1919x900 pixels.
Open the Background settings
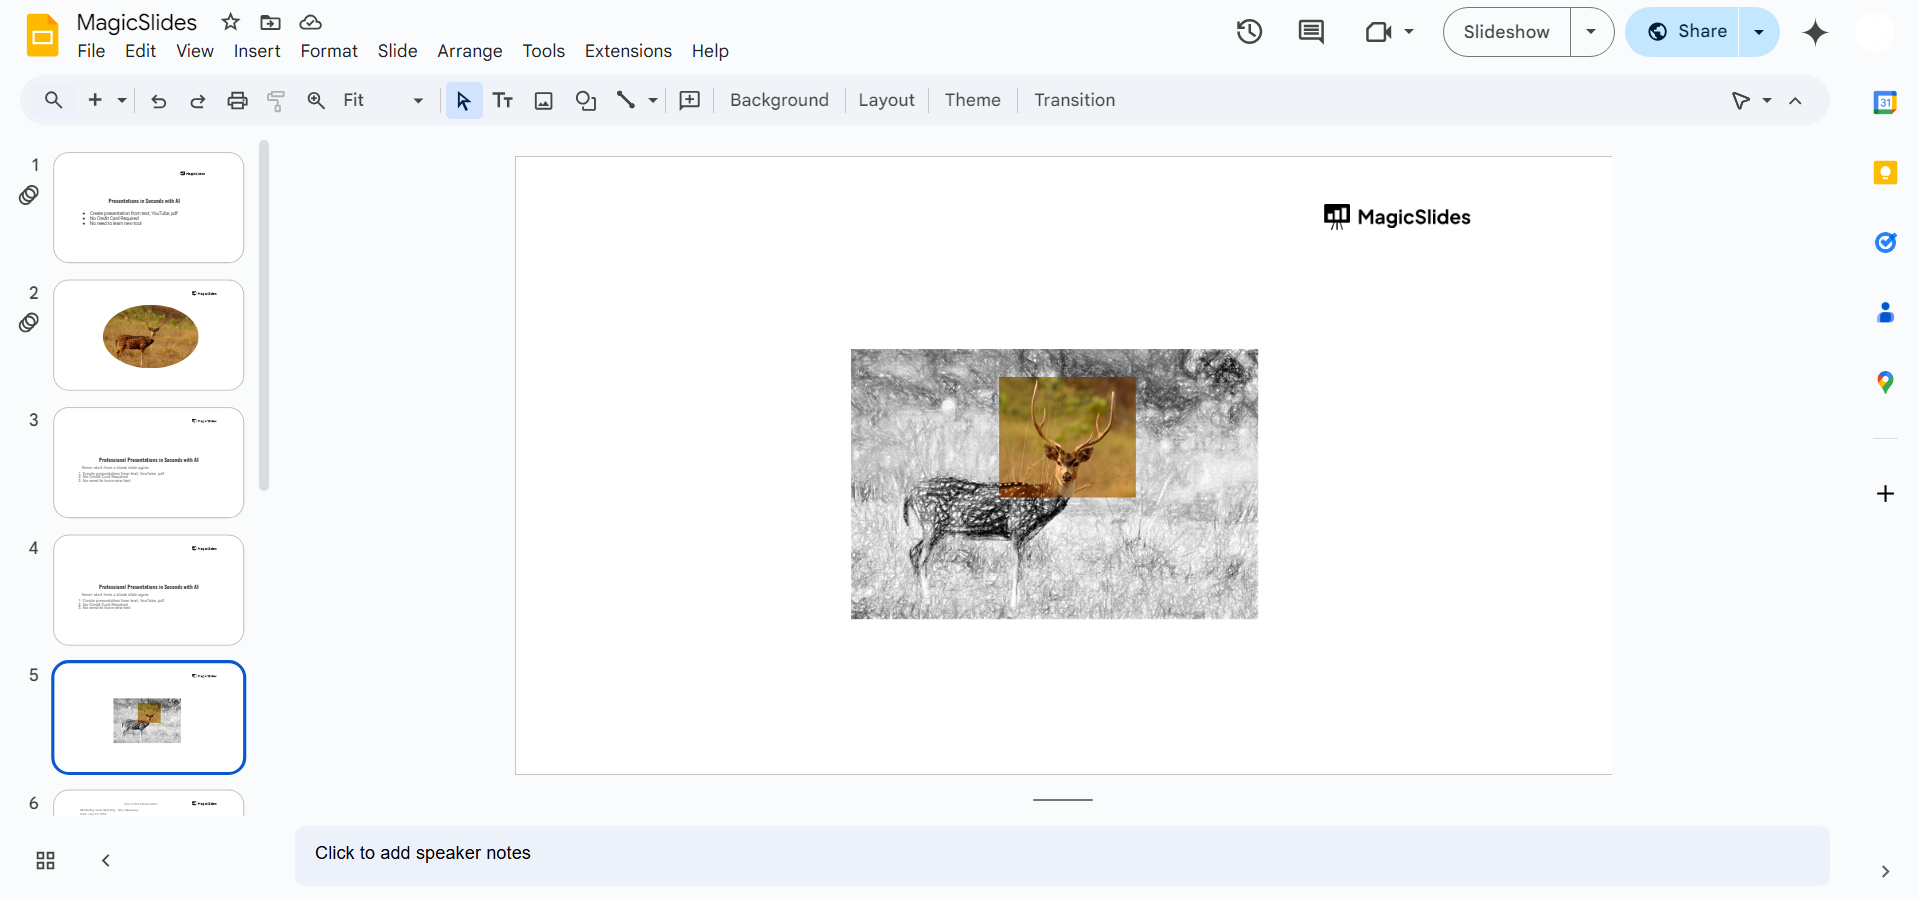(778, 100)
